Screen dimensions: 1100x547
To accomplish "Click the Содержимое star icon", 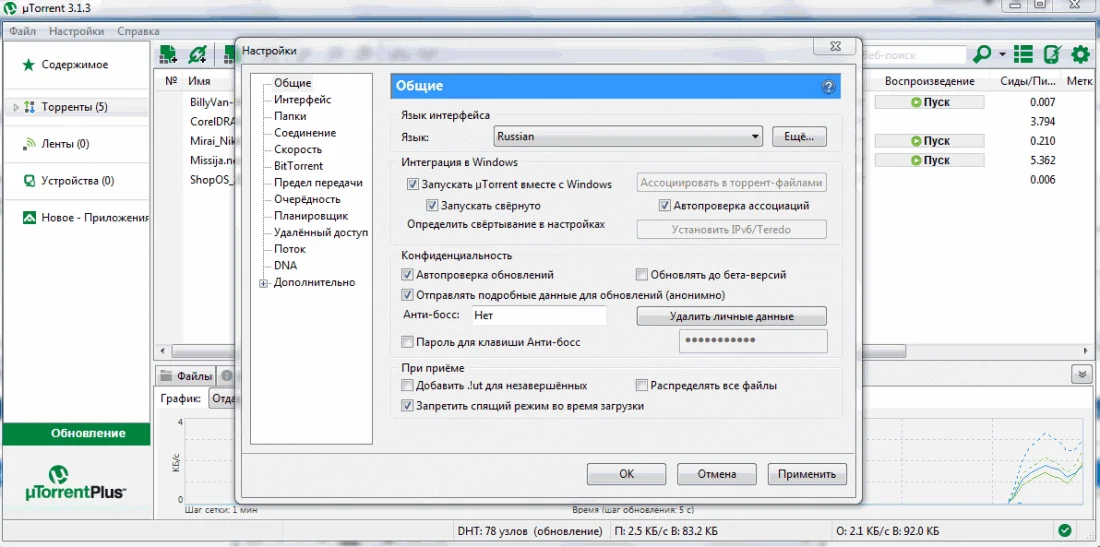I will click(28, 65).
